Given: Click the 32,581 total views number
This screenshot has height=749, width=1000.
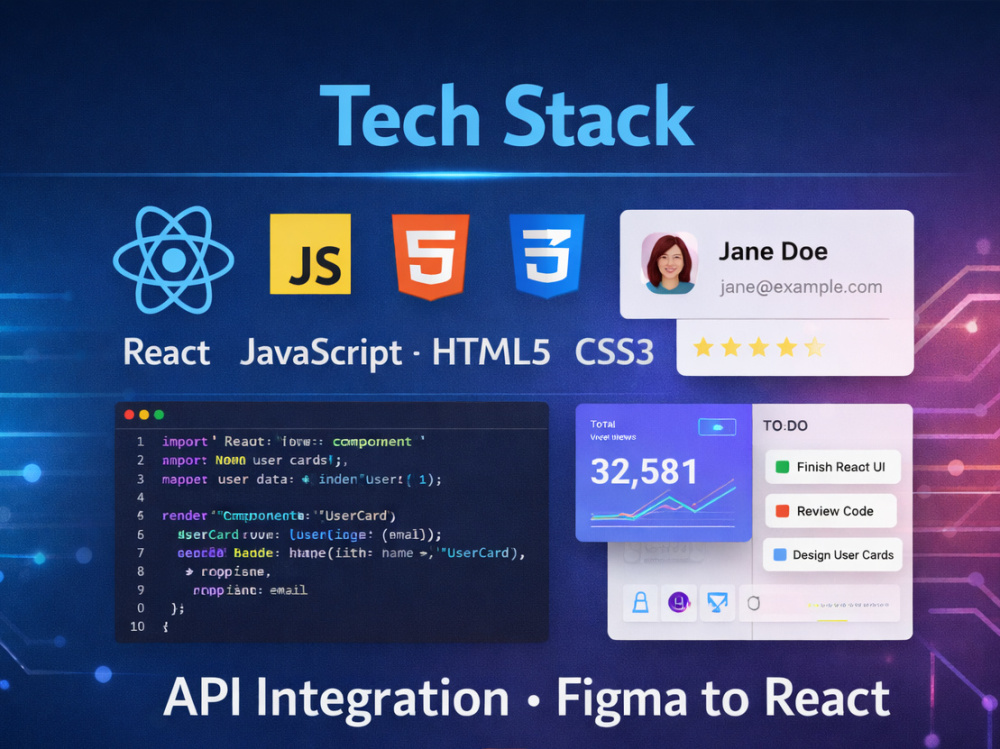Looking at the screenshot, I should point(644,472).
